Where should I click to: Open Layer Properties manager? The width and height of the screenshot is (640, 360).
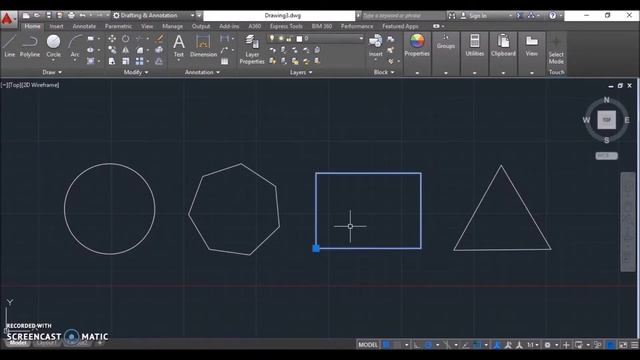pos(252,49)
